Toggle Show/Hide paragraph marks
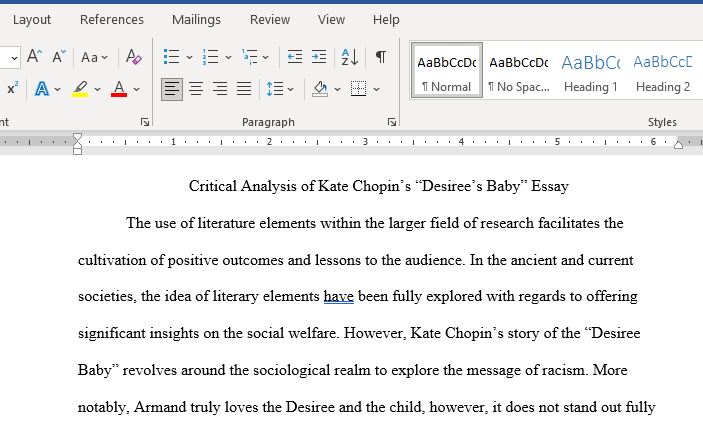This screenshot has width=703, height=424. (x=381, y=57)
